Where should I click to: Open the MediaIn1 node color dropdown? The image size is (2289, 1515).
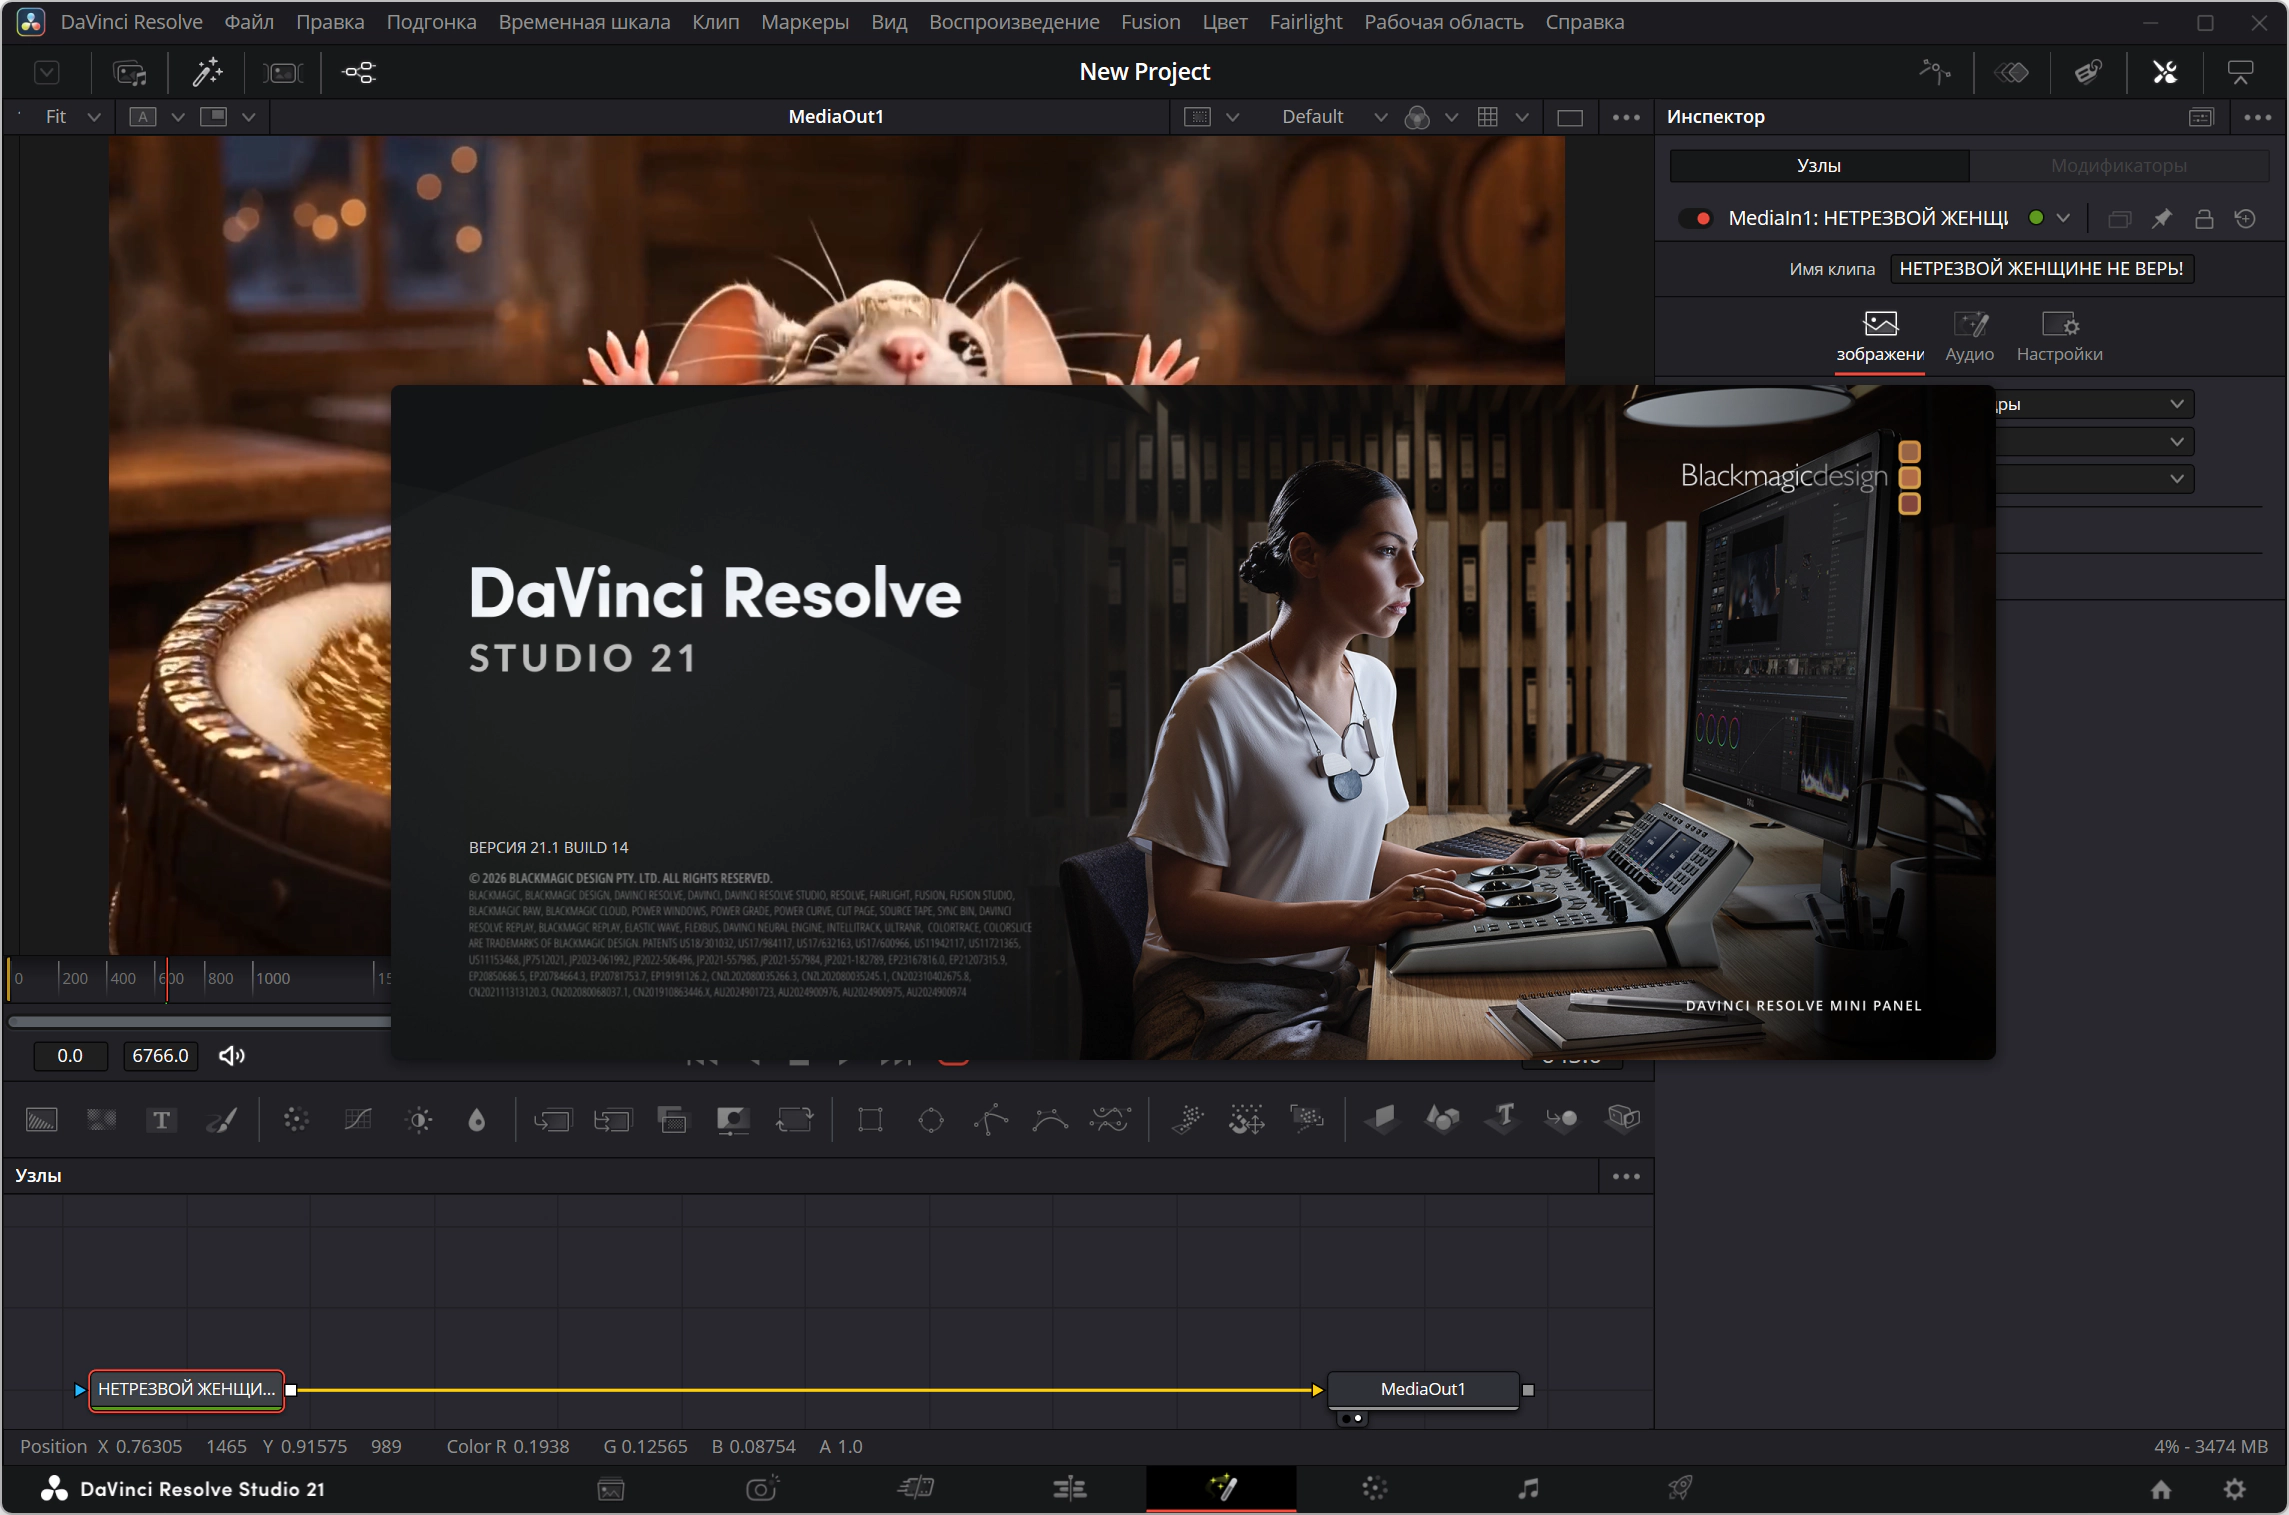[x=2048, y=218]
